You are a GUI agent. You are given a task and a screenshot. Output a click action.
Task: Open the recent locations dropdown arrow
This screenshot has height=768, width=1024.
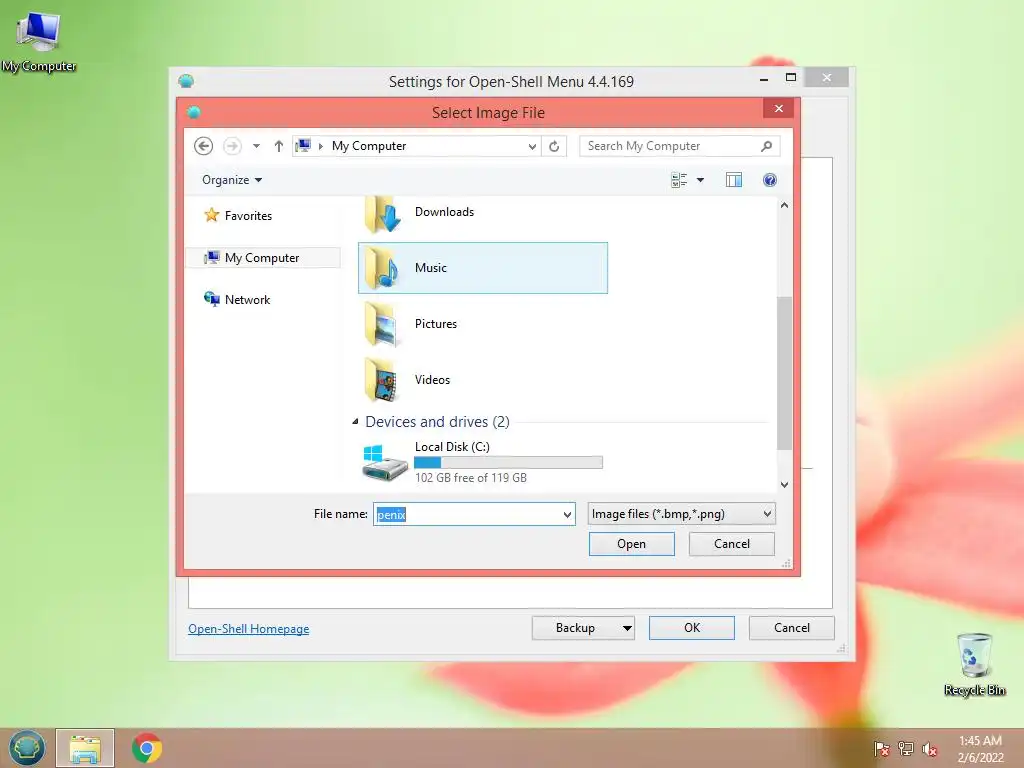coord(257,146)
